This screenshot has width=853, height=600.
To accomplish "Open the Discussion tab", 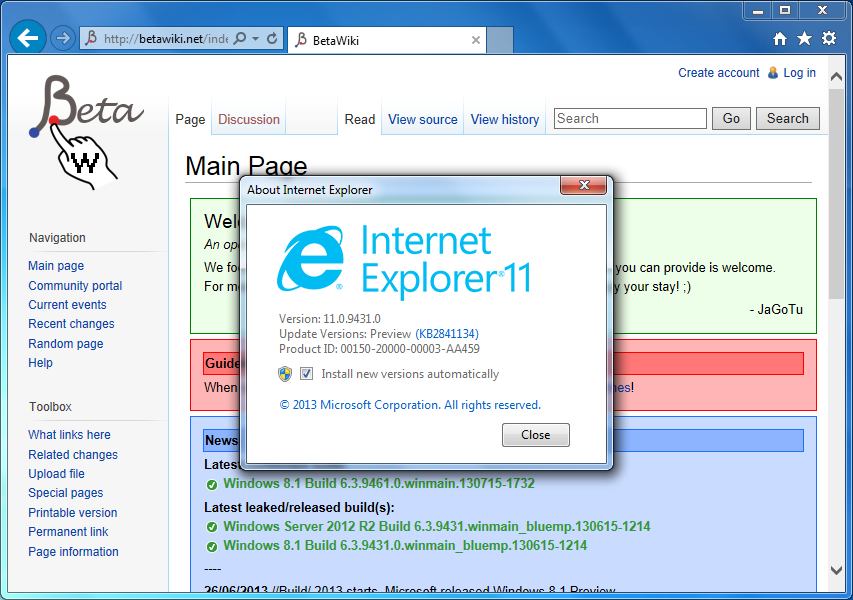I will click(x=249, y=119).
